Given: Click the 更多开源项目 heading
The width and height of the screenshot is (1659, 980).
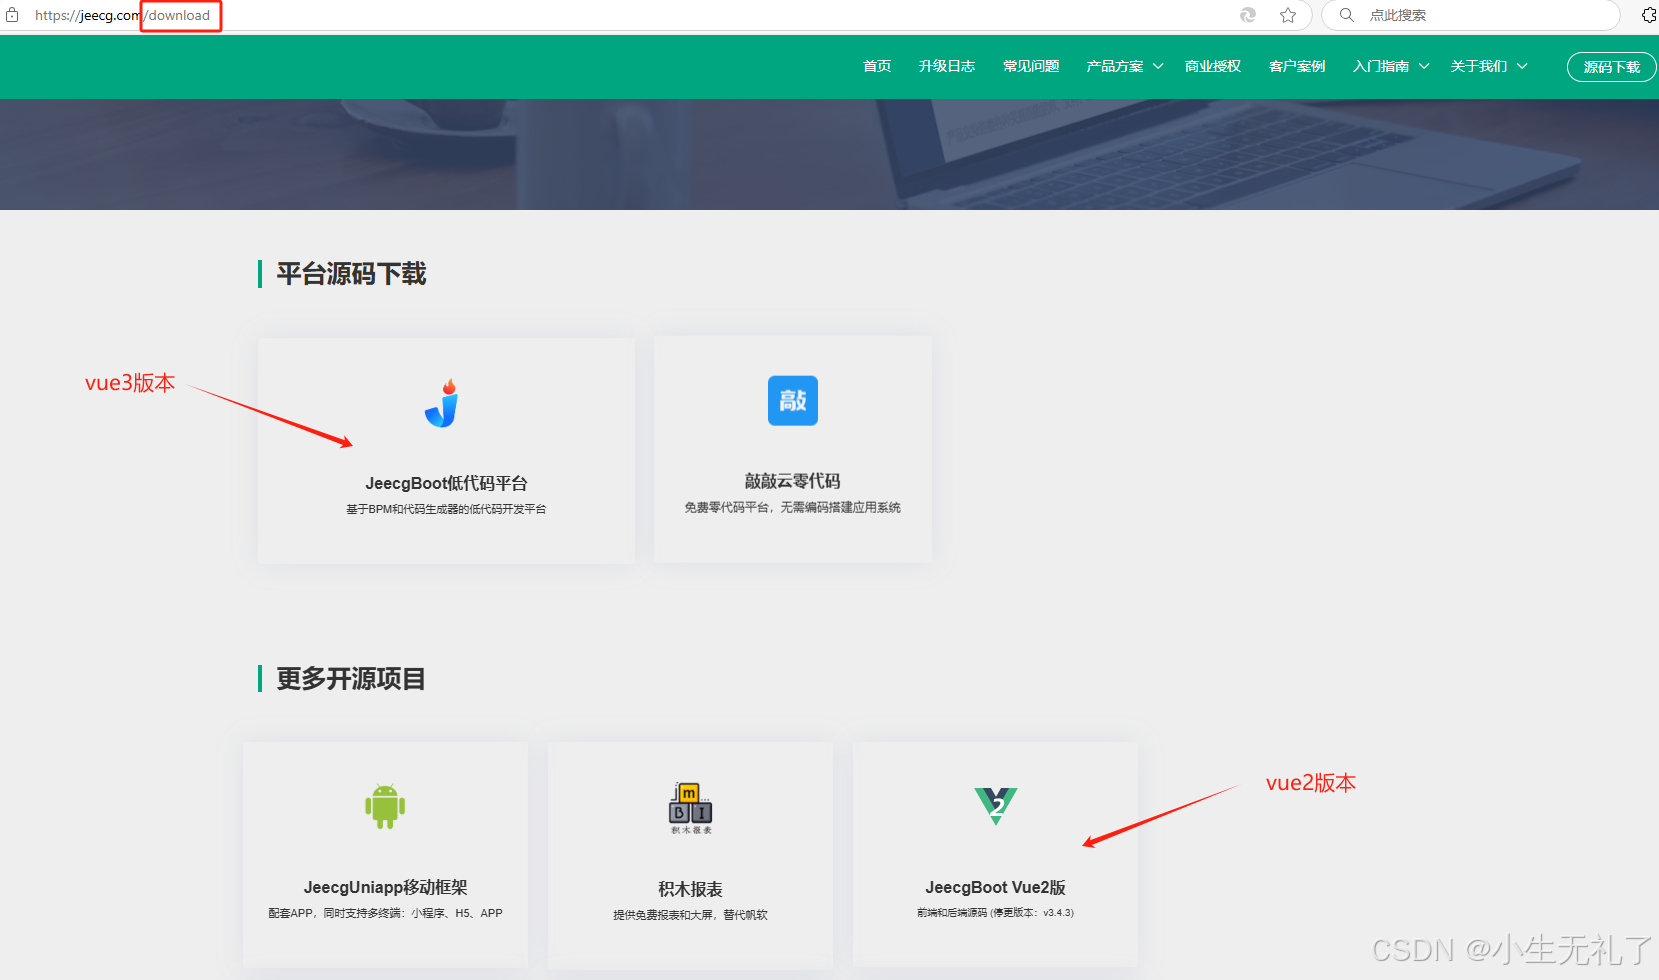Looking at the screenshot, I should tap(351, 679).
